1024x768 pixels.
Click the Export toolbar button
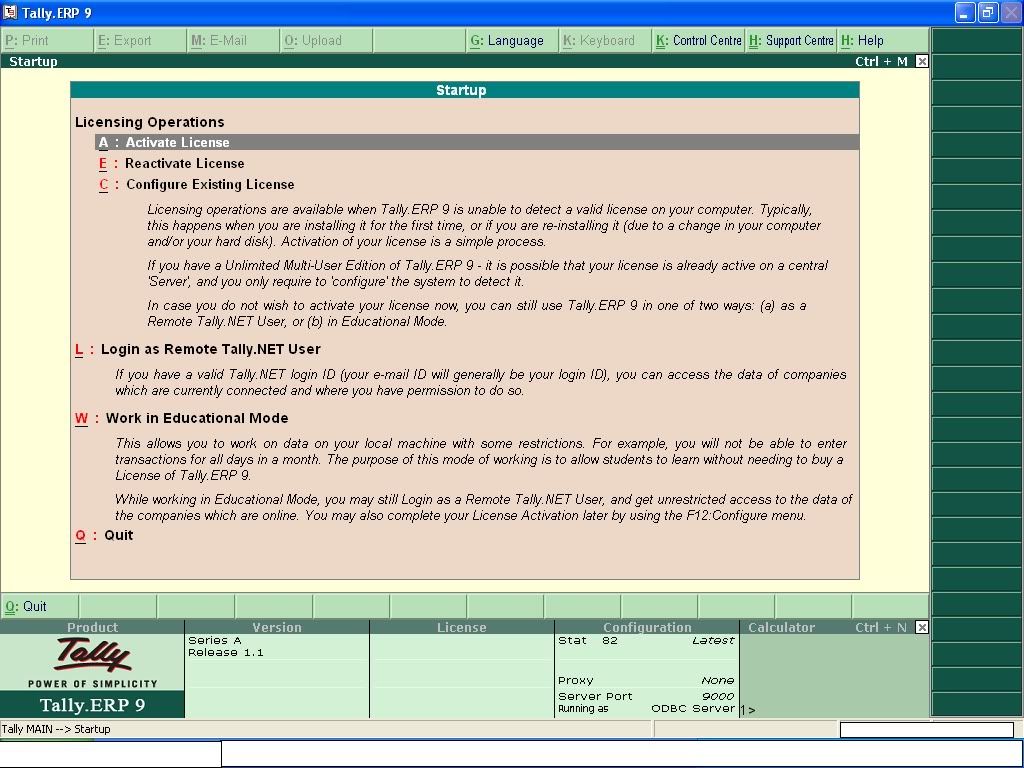[x=140, y=40]
